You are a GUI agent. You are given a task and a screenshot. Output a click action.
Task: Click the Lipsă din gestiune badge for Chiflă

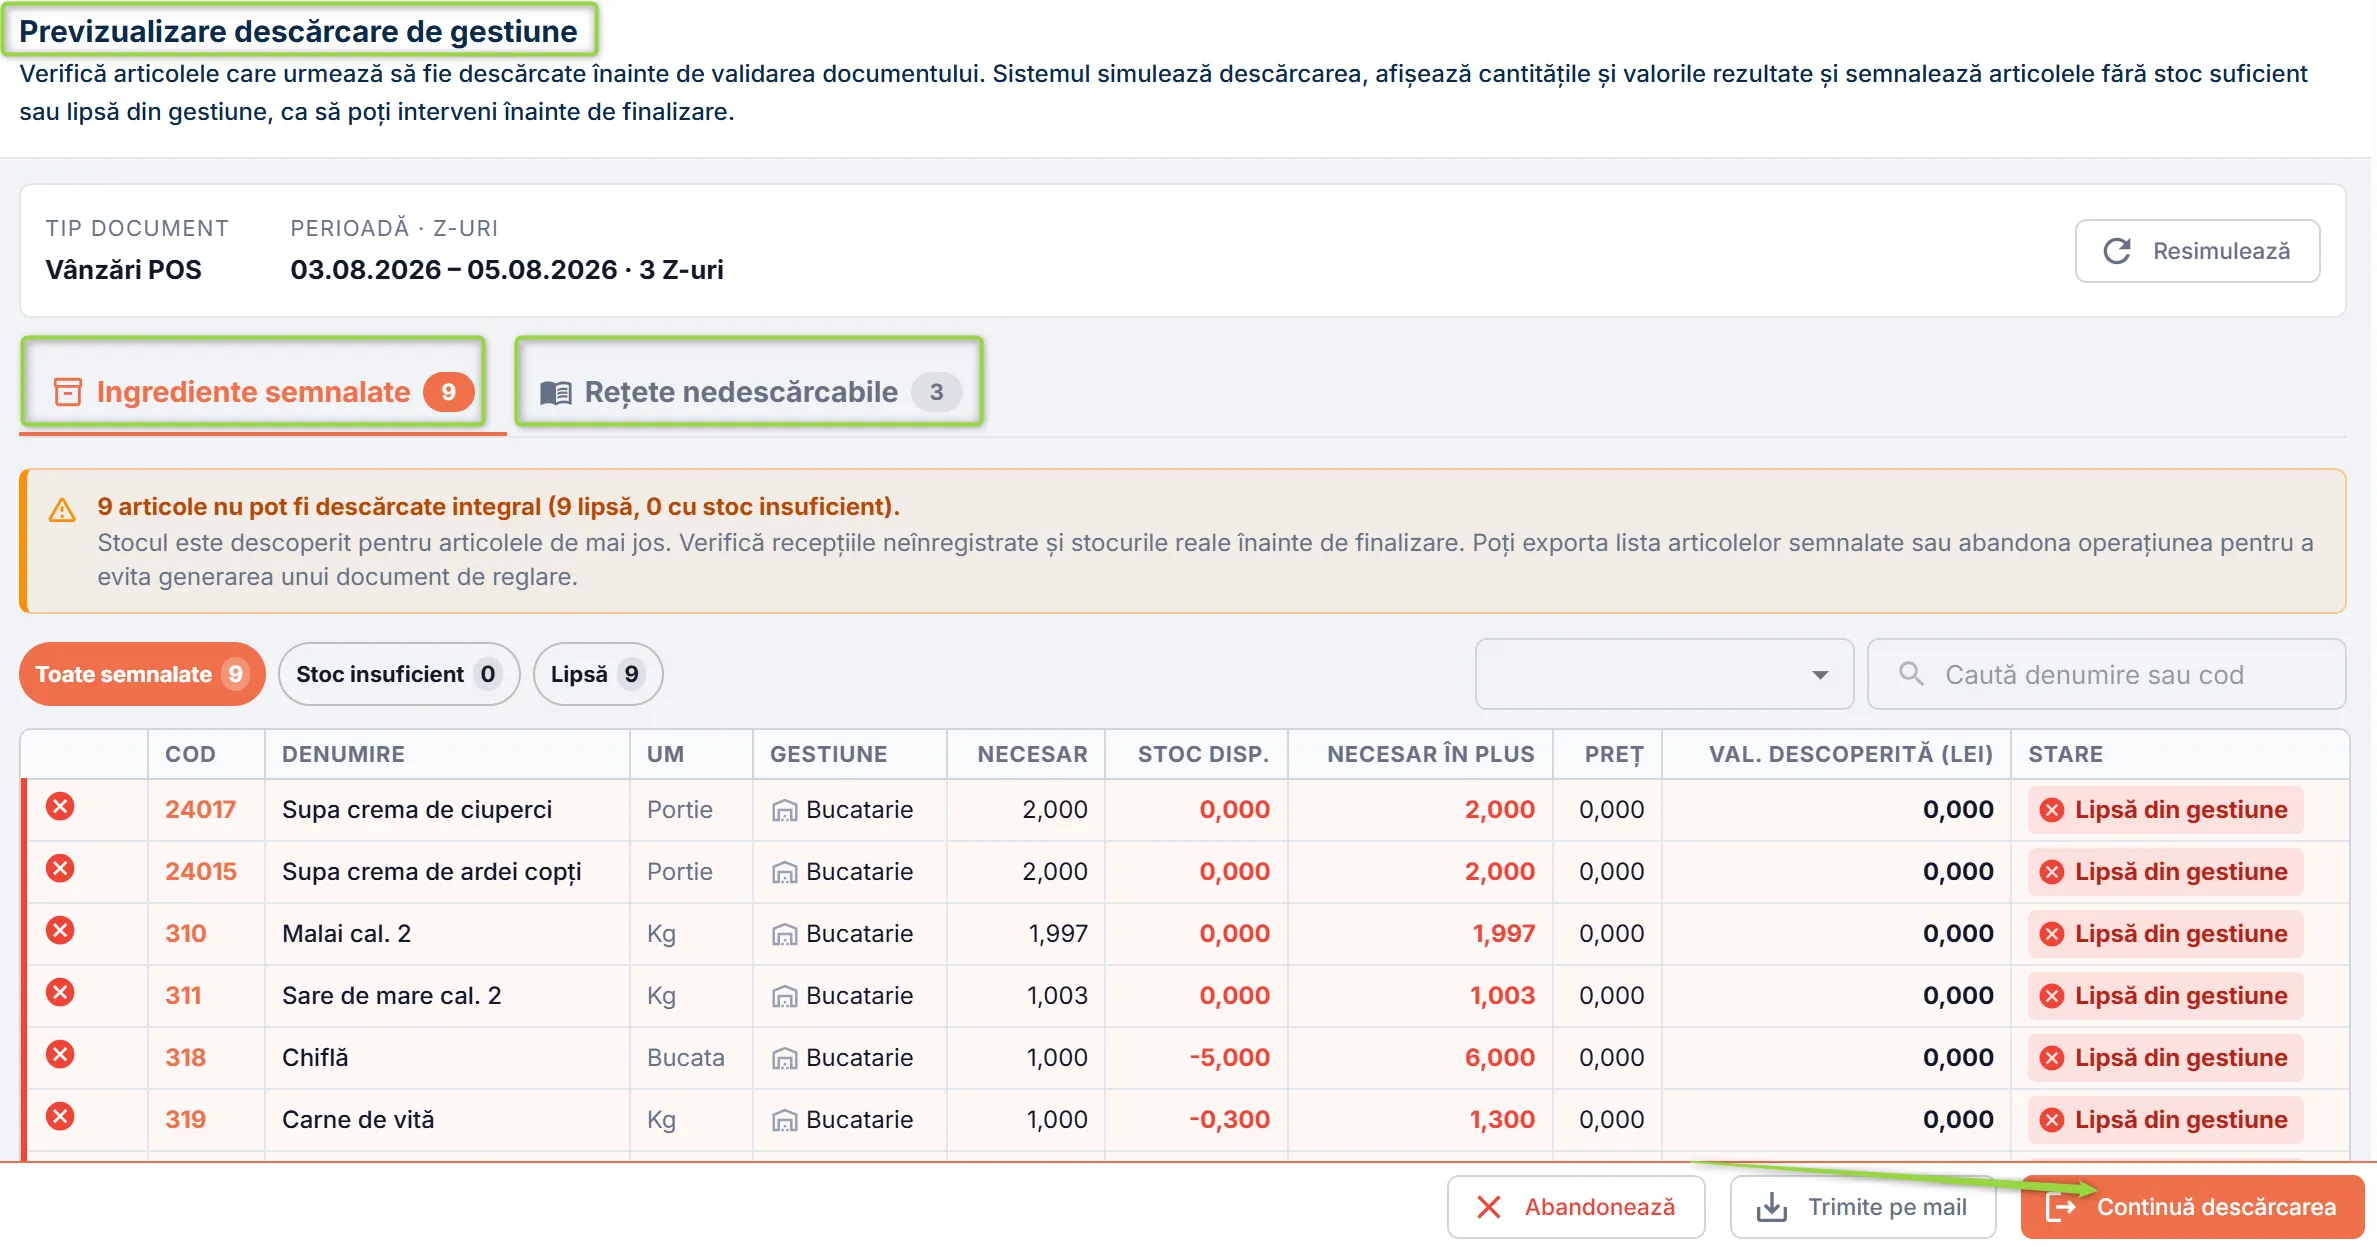[2166, 1057]
